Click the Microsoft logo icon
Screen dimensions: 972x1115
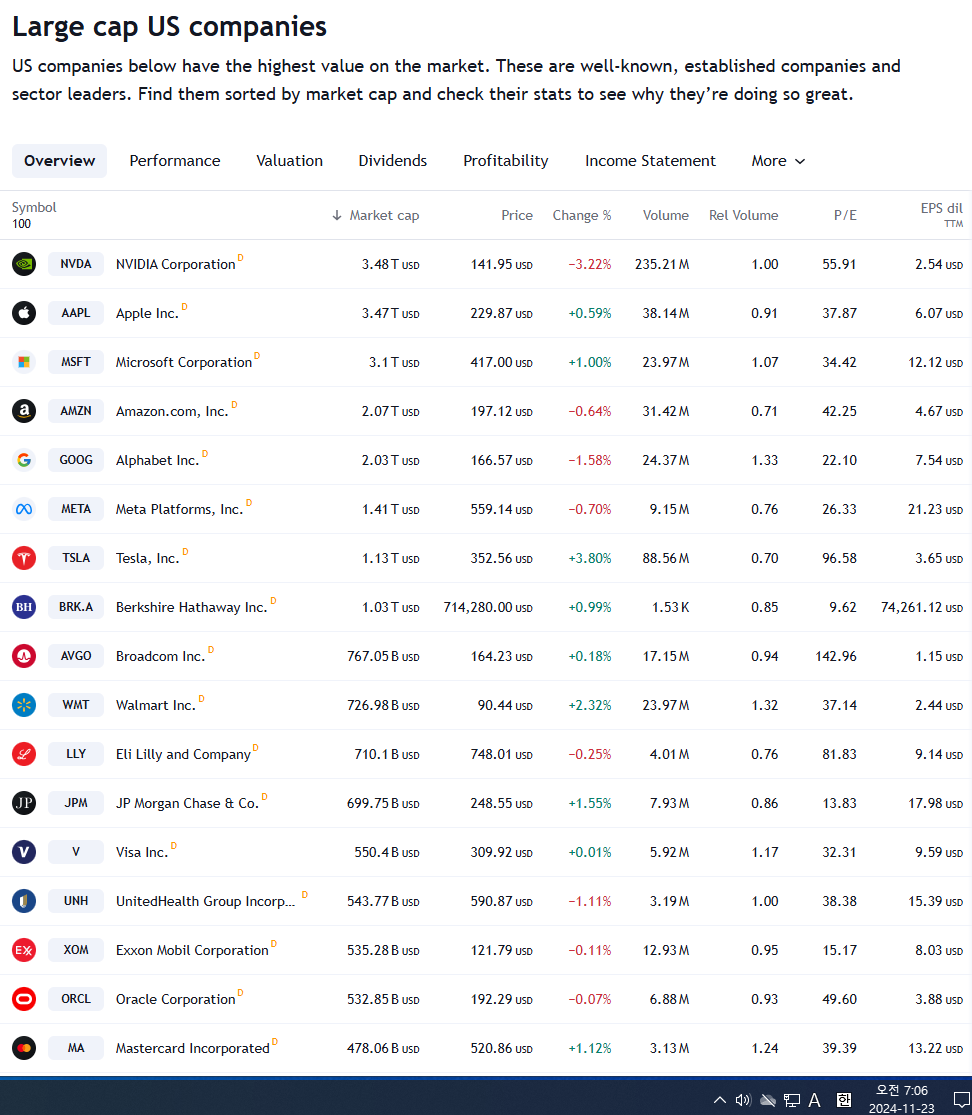[x=24, y=362]
